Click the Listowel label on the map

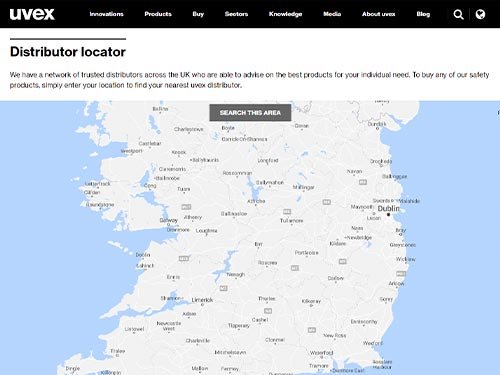click(134, 329)
